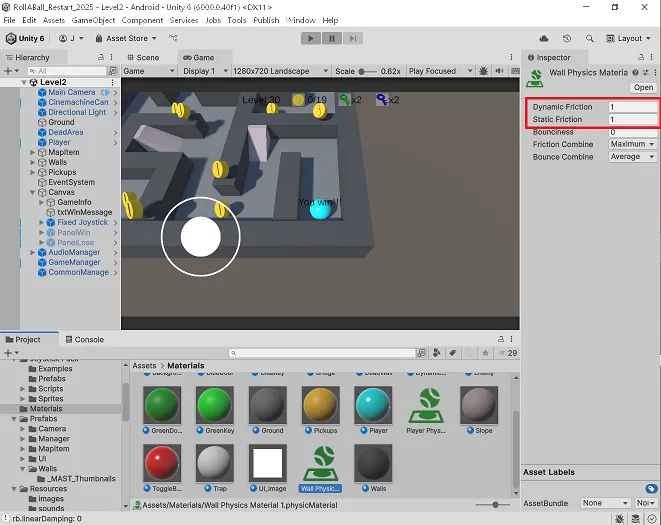This screenshot has width=661, height=525.
Task: Click the Step frame button
Action: click(351, 38)
